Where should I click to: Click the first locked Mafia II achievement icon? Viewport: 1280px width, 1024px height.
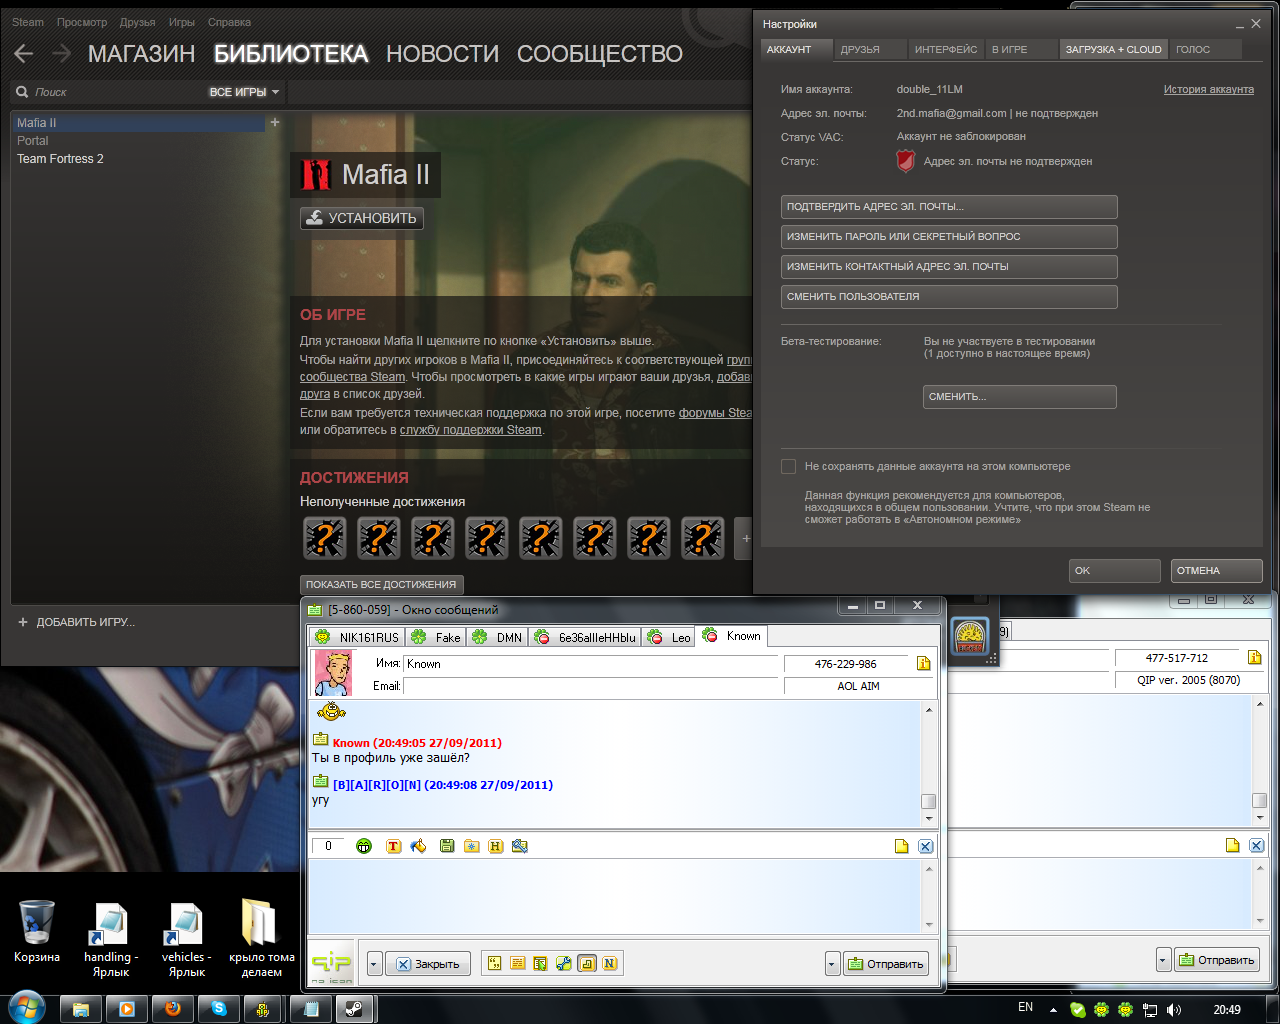point(325,538)
